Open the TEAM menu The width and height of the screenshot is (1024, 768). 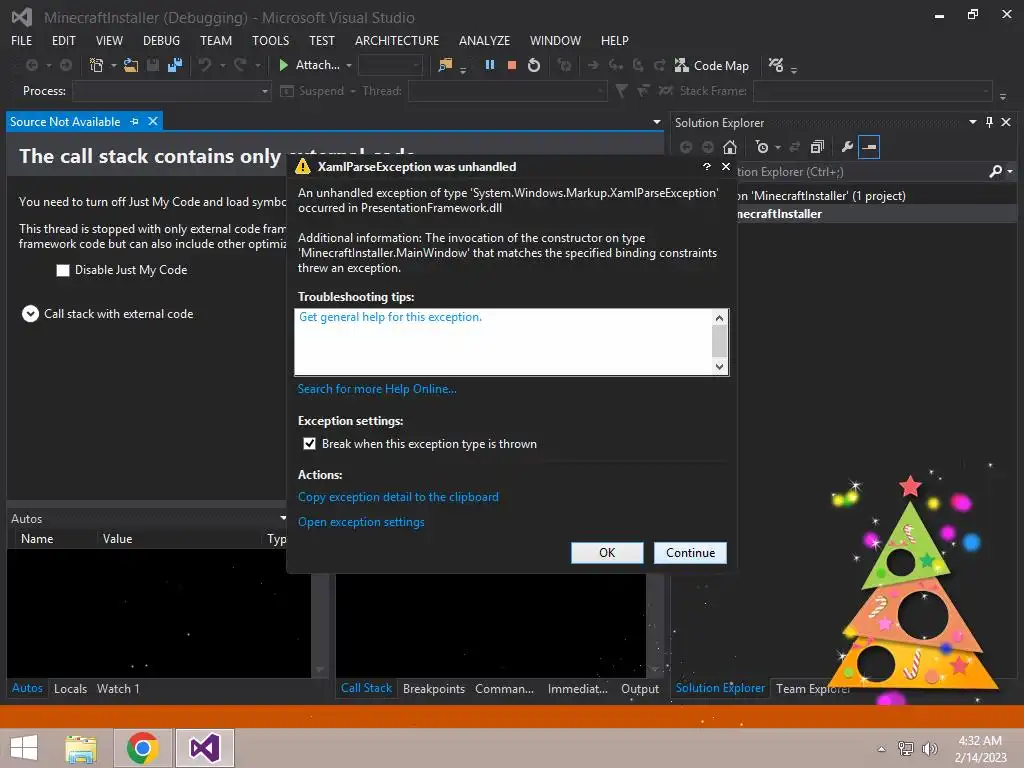(x=216, y=40)
